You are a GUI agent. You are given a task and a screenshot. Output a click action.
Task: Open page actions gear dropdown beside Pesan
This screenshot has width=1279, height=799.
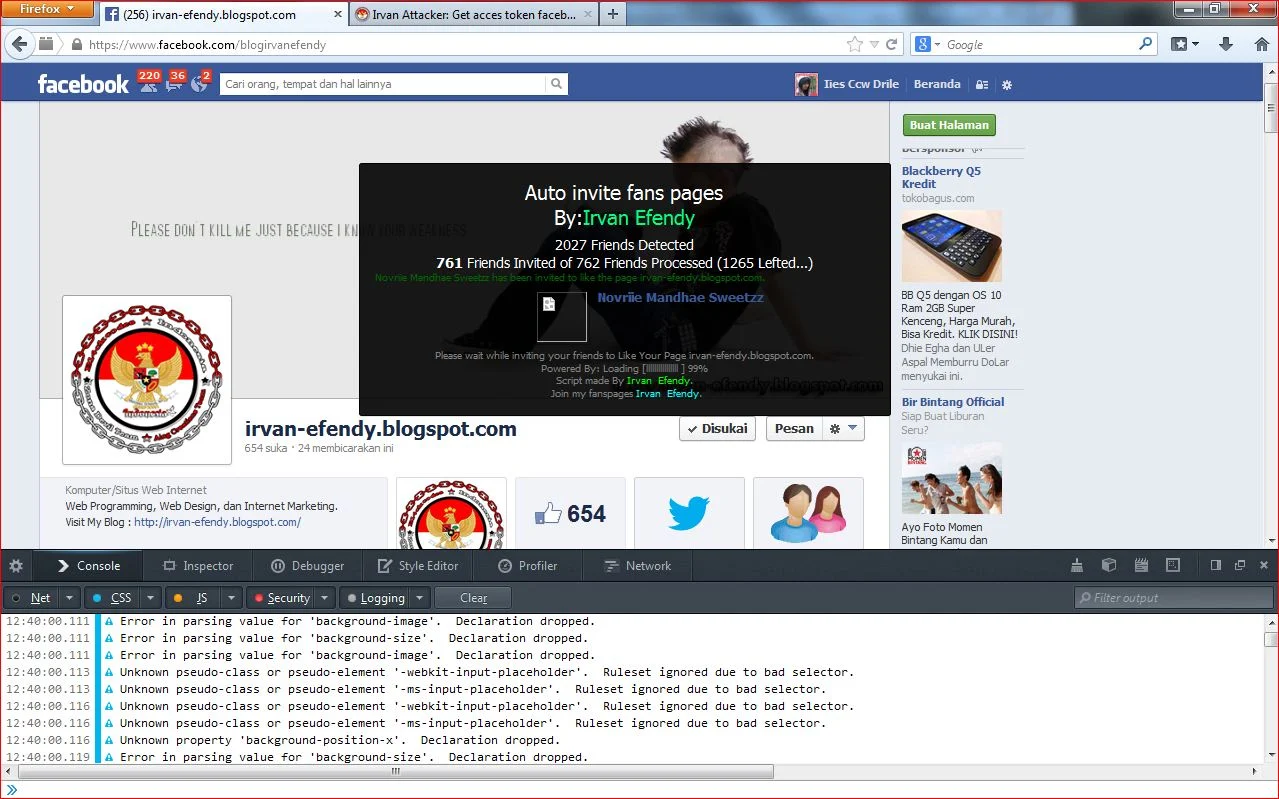point(843,429)
